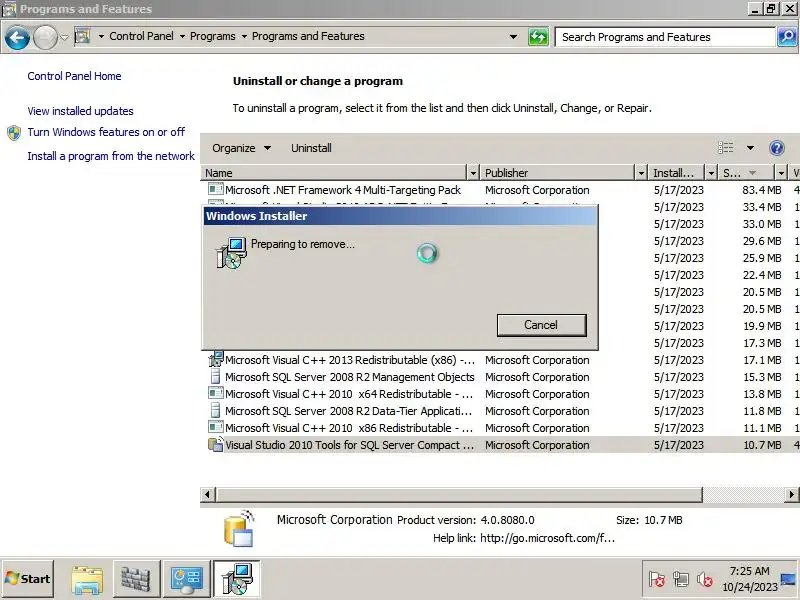Click the Windows Installer dialog title bar

400,216
